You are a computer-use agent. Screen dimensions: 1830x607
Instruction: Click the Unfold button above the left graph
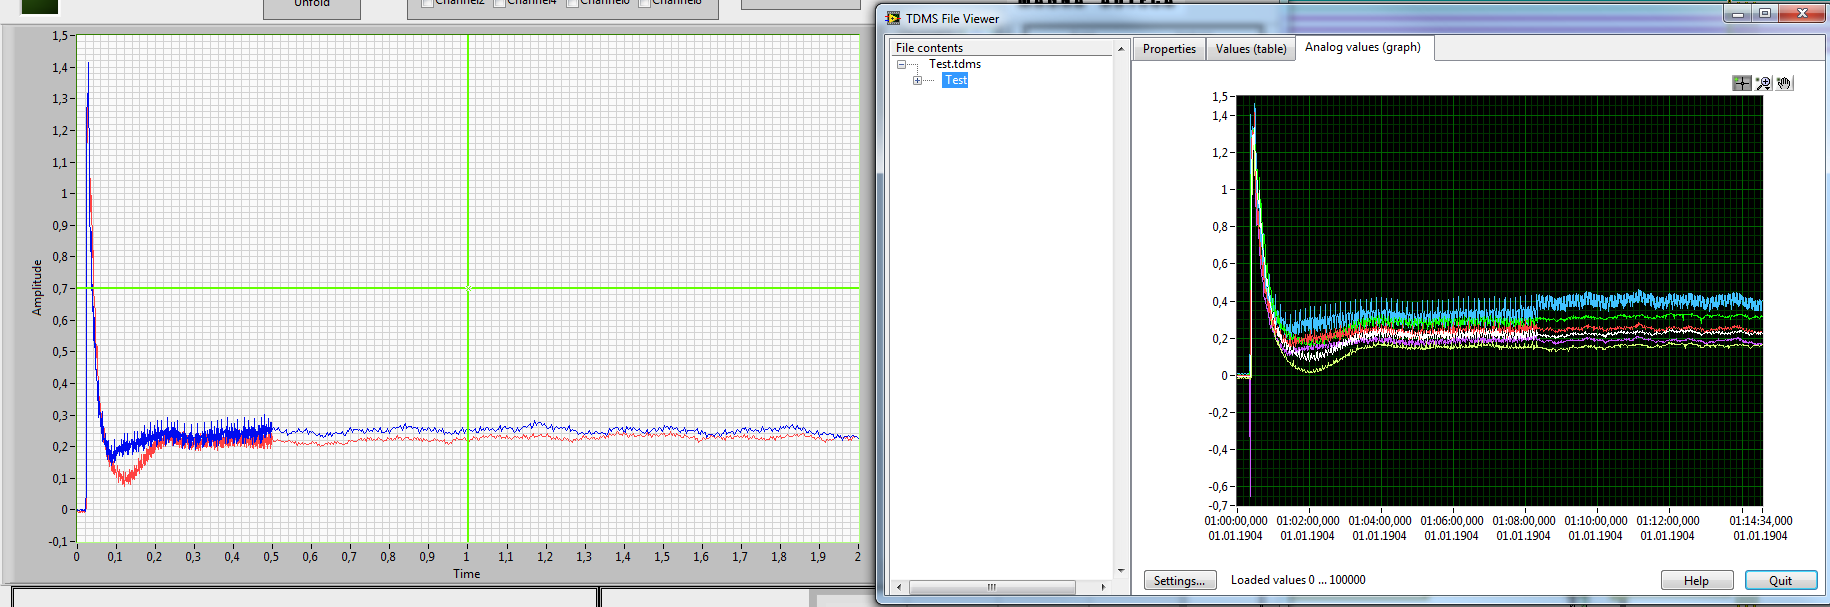click(x=312, y=6)
